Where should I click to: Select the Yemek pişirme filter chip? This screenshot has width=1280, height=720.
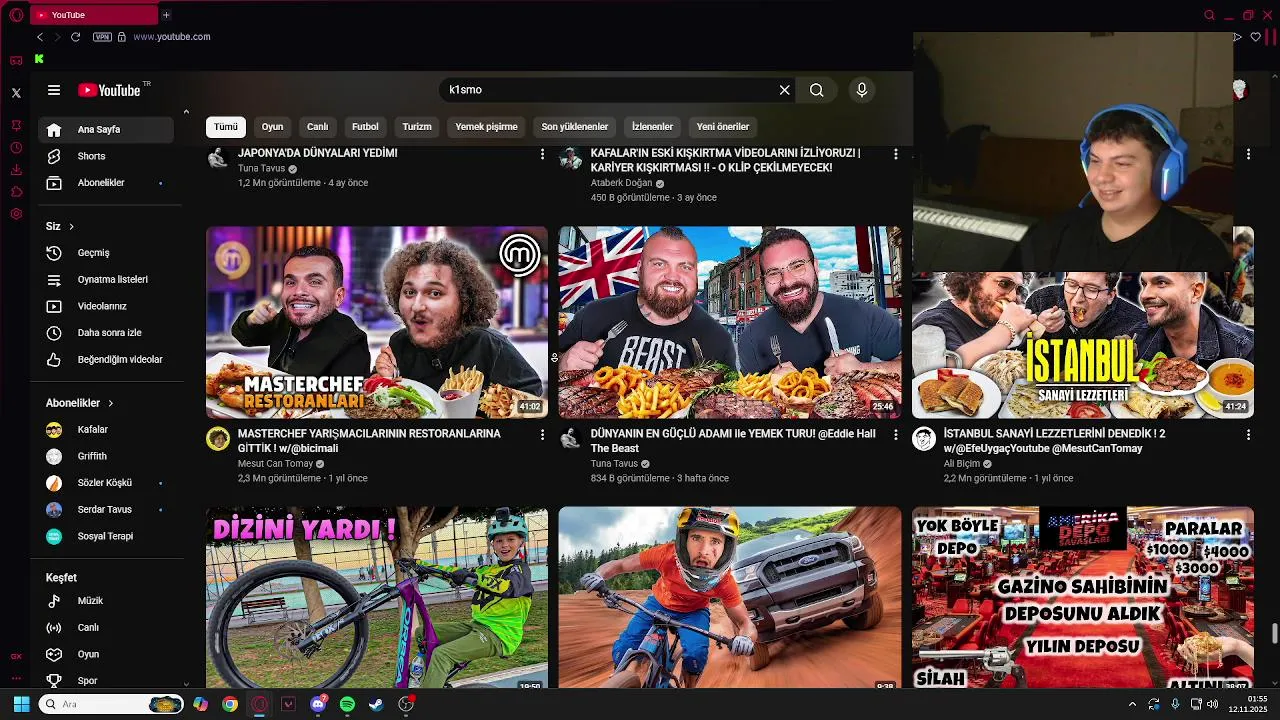click(487, 127)
